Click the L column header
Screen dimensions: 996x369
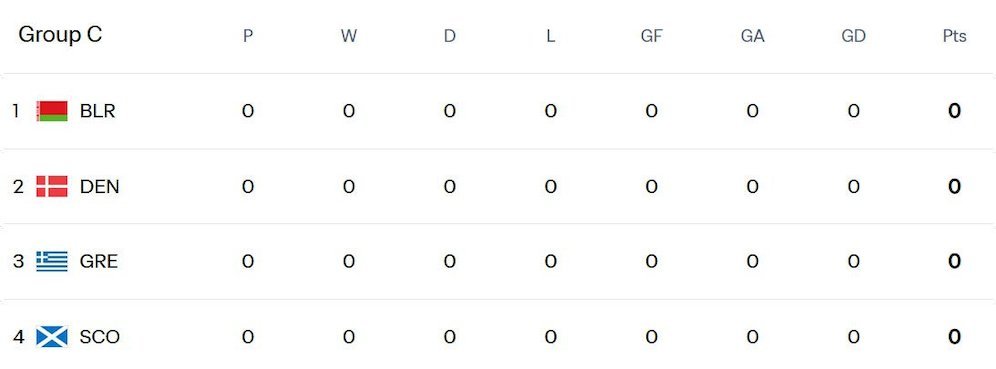[550, 36]
